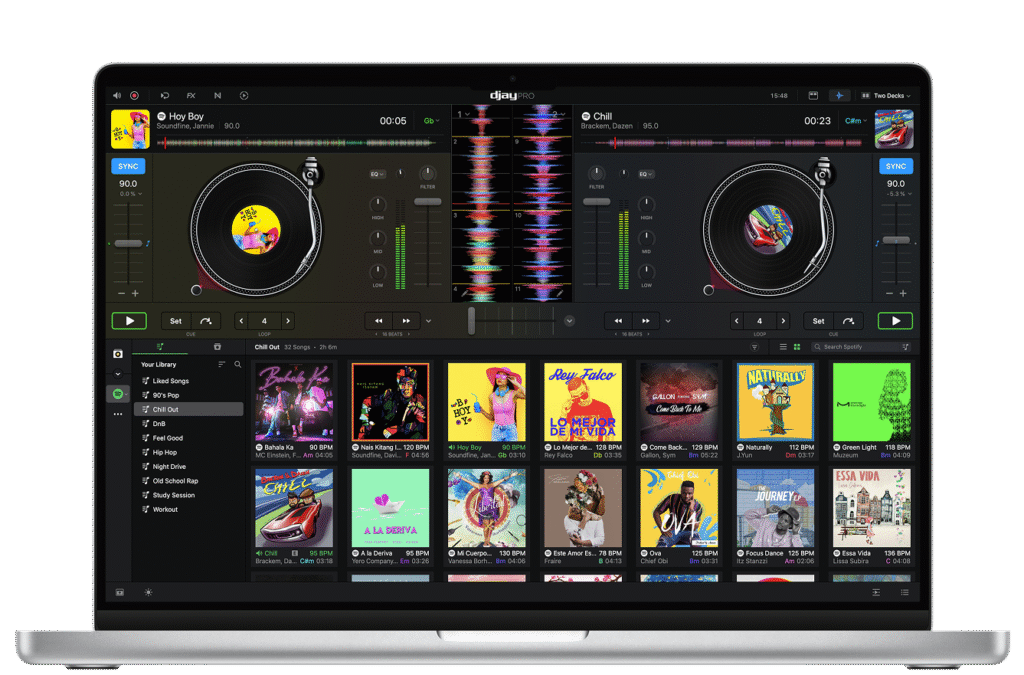
Task: Open the Night Drive playlist
Action: click(x=188, y=467)
